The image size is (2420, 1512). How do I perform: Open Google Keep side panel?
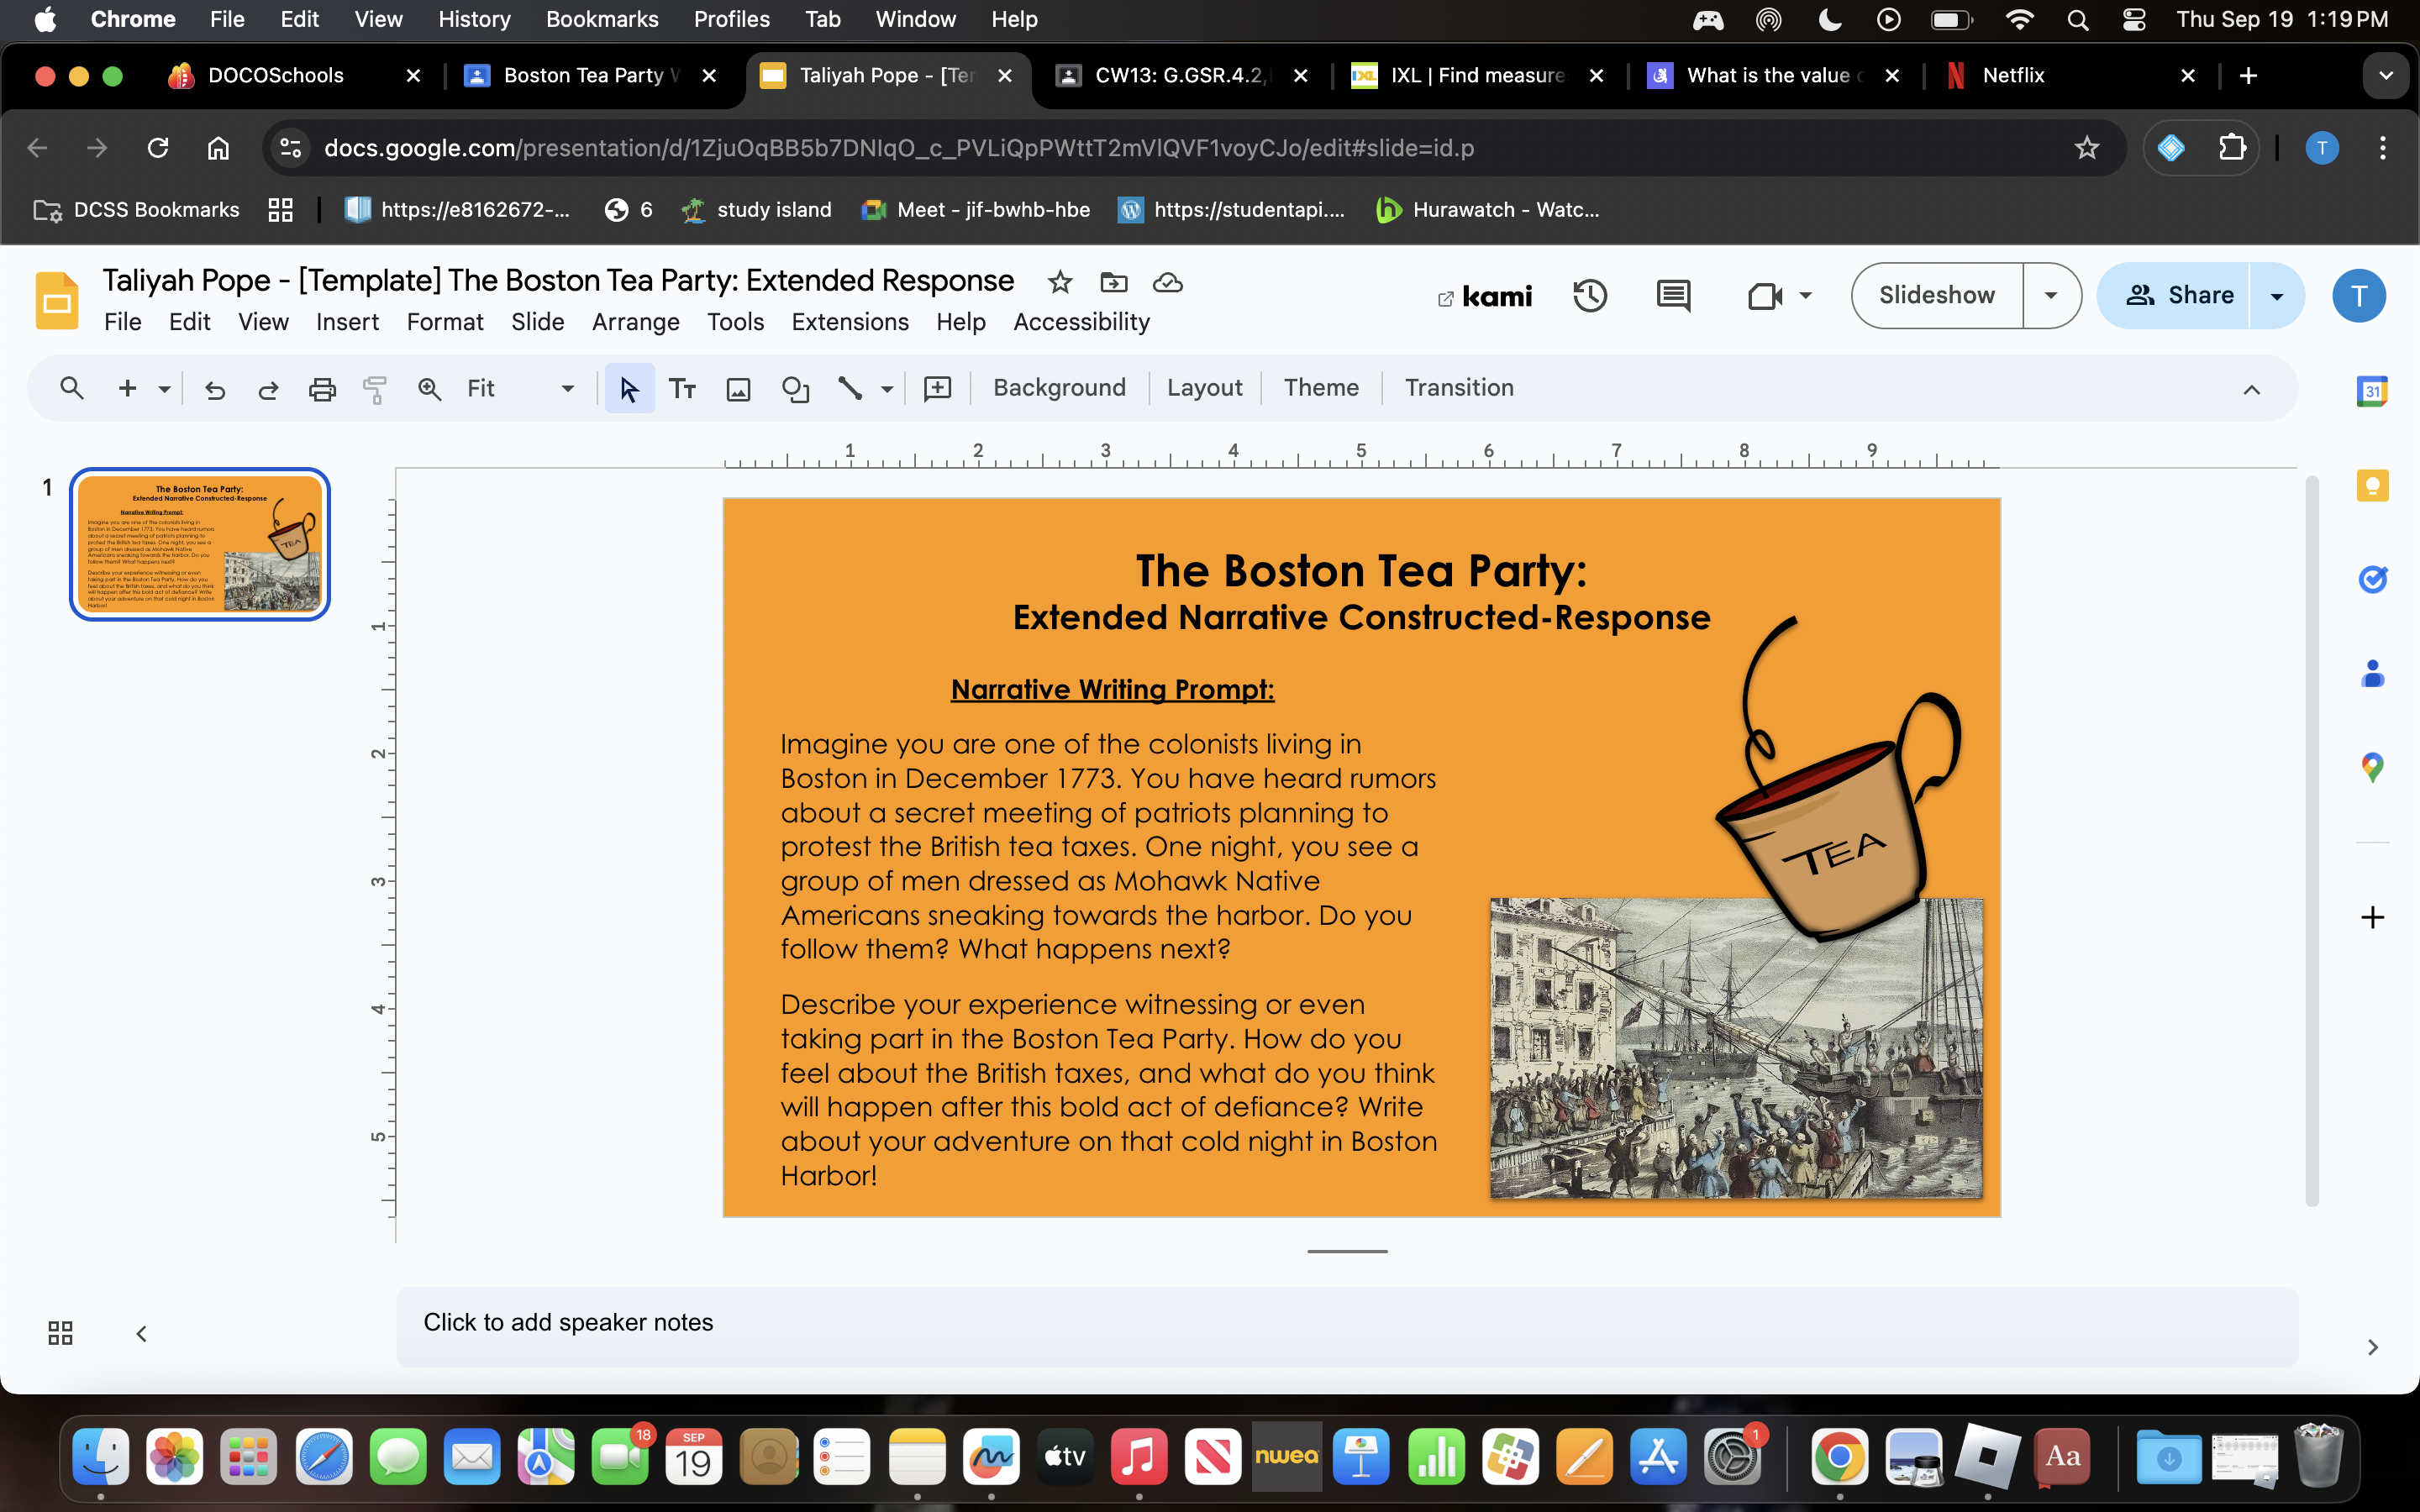click(x=2372, y=486)
